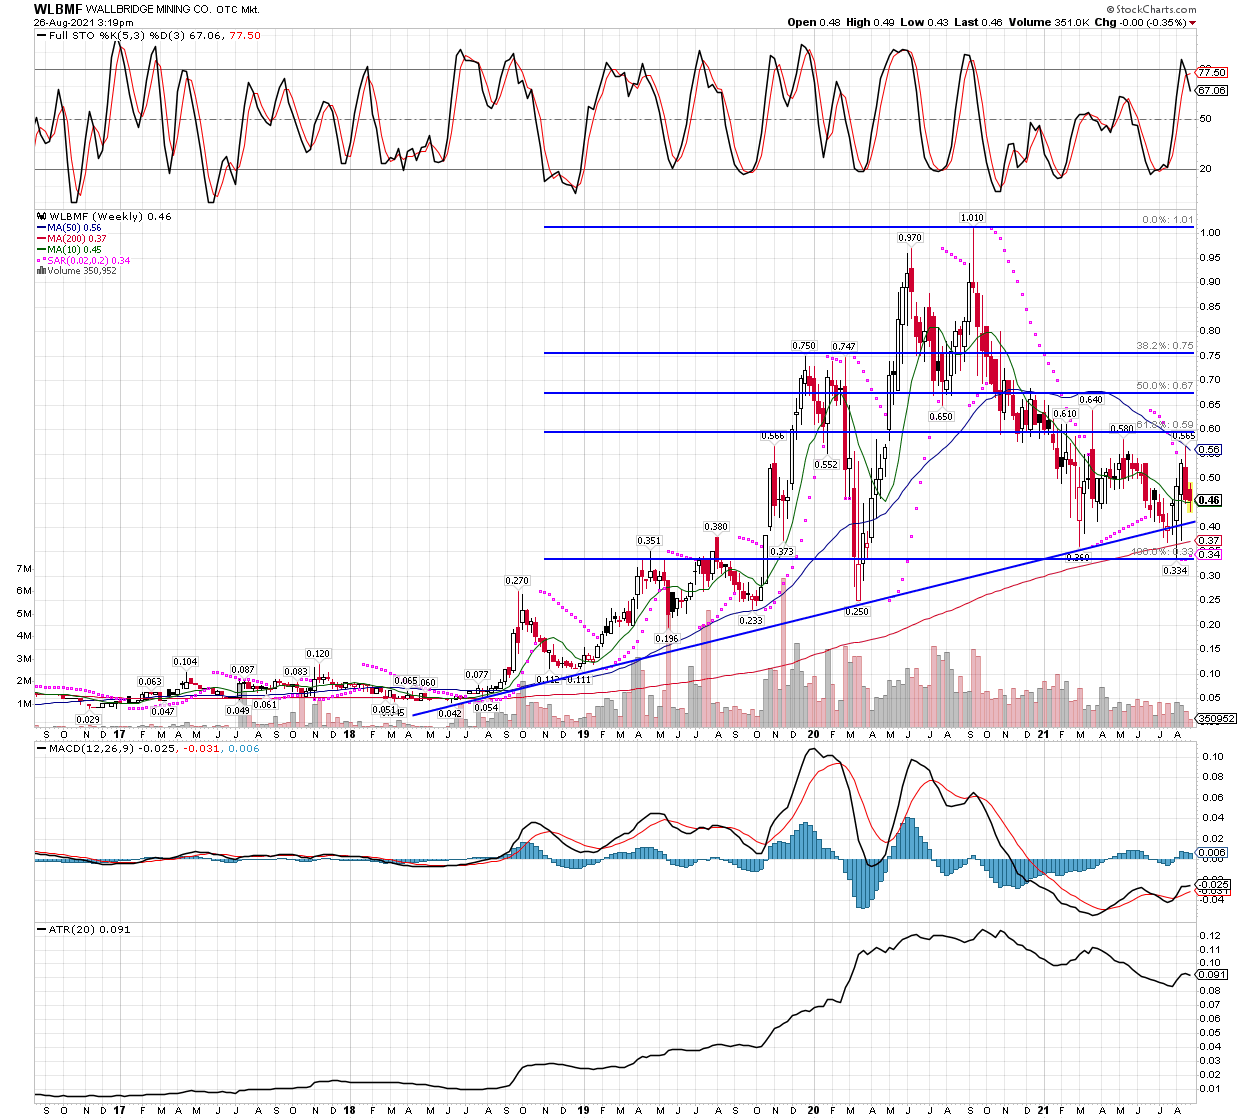The height and width of the screenshot is (1119, 1240).
Task: Click the OTC Mkt. exchange label
Action: [238, 8]
